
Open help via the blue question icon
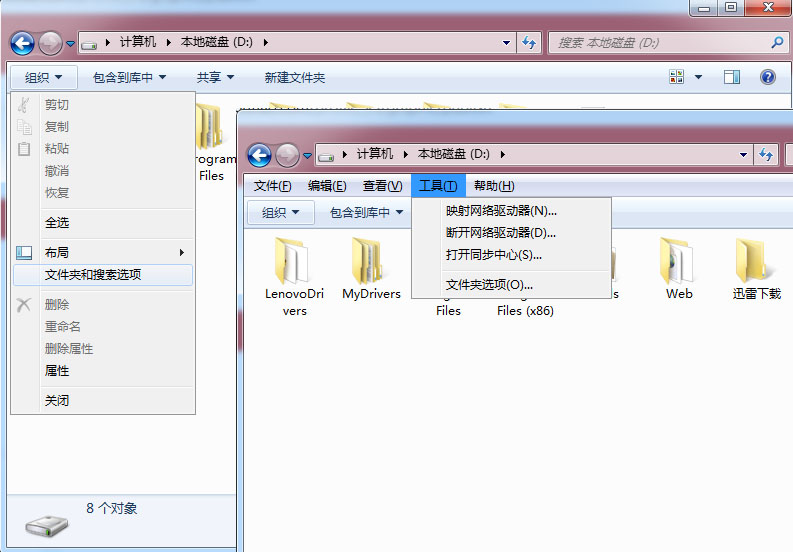[x=767, y=77]
